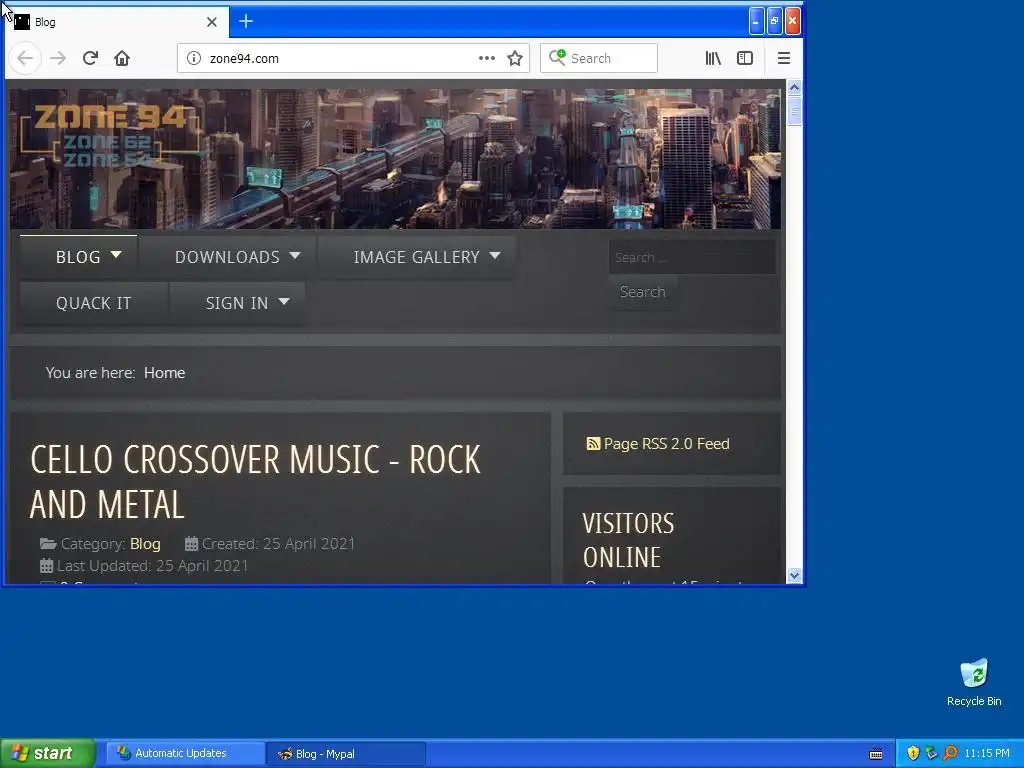Click the taskbar clock 11:15 PM
This screenshot has height=768, width=1024.
987,754
